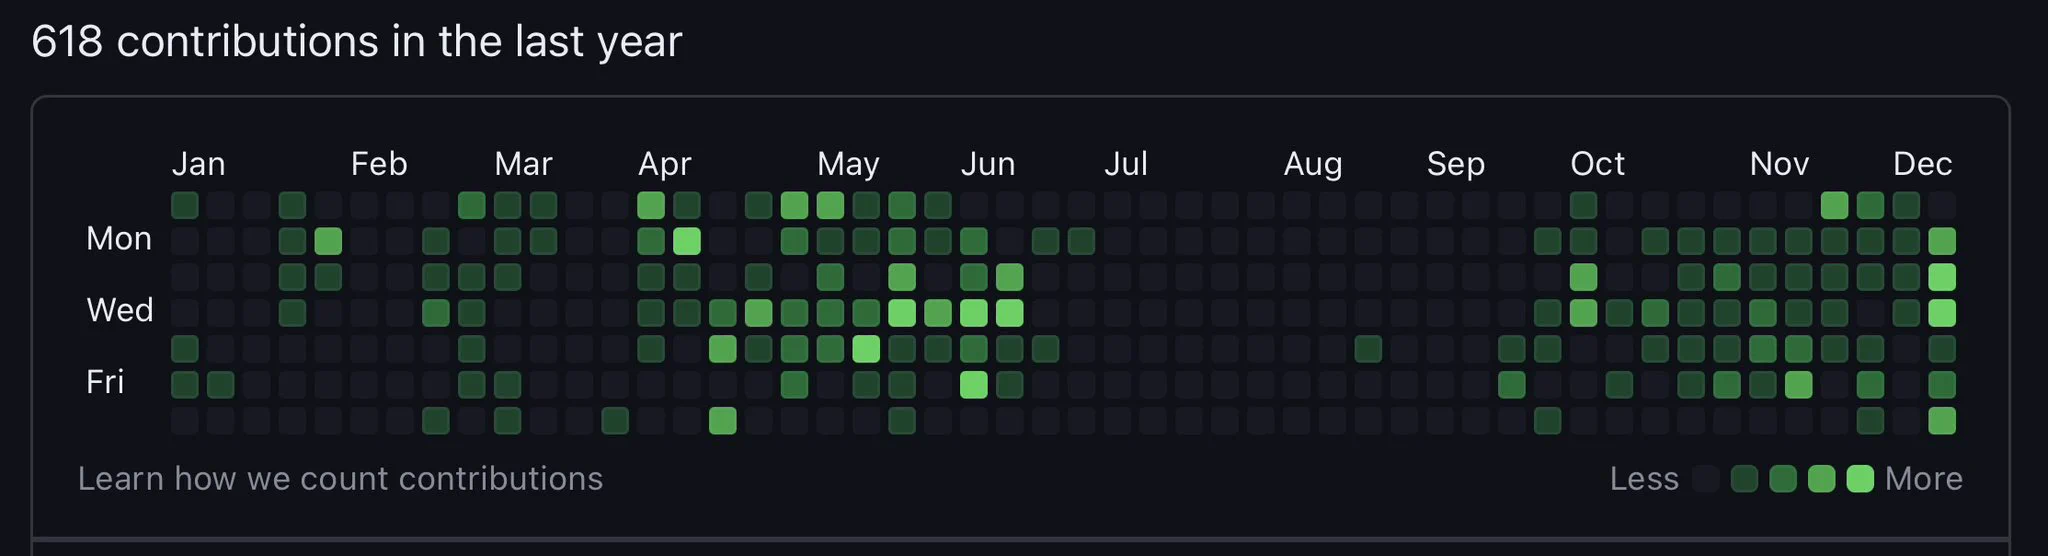The height and width of the screenshot is (556, 2048).
Task: Select the bright Wednesday cell under Oct label
Action: [1584, 313]
